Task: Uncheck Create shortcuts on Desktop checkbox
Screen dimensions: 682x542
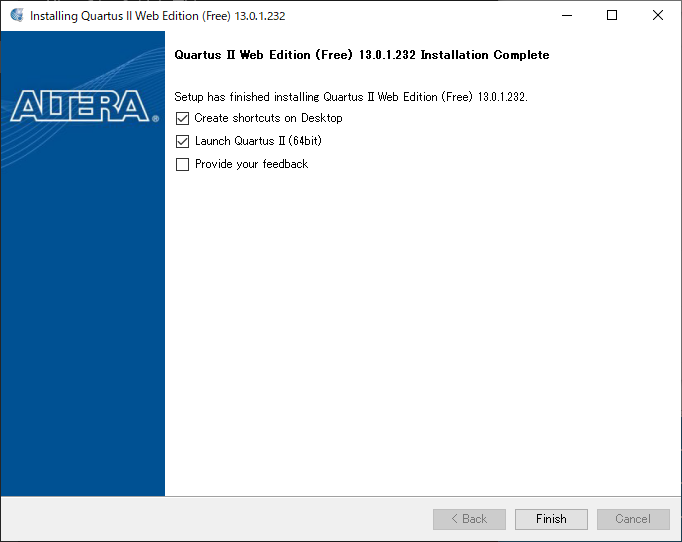Action: click(182, 118)
